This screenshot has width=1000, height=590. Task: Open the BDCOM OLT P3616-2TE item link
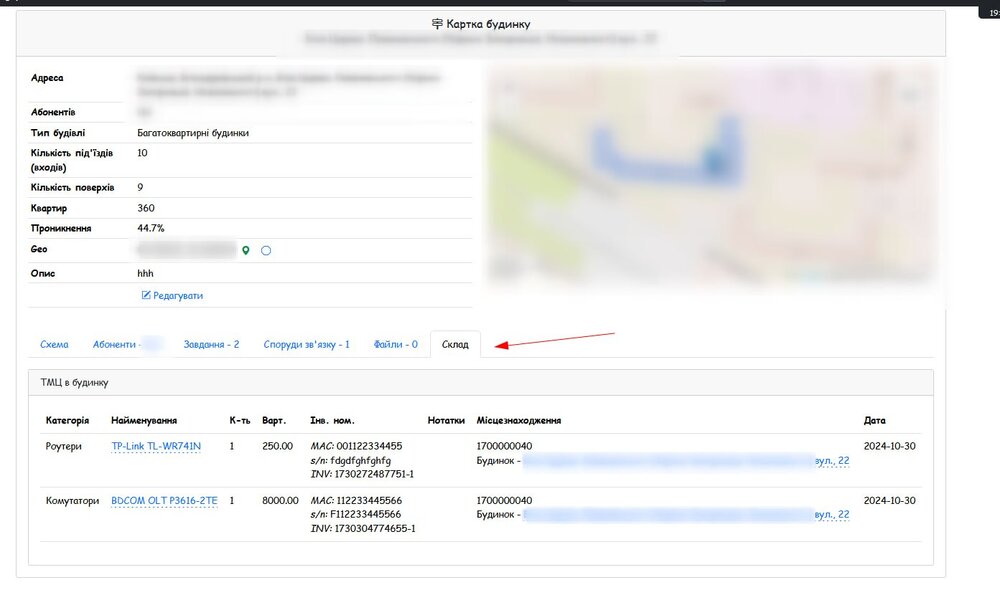(x=164, y=500)
